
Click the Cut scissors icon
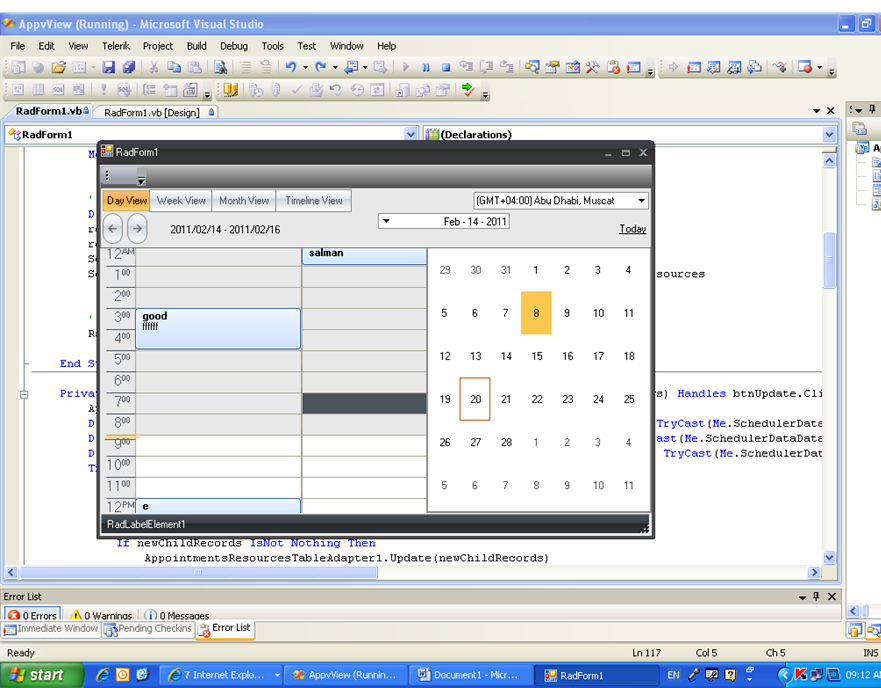pos(153,67)
